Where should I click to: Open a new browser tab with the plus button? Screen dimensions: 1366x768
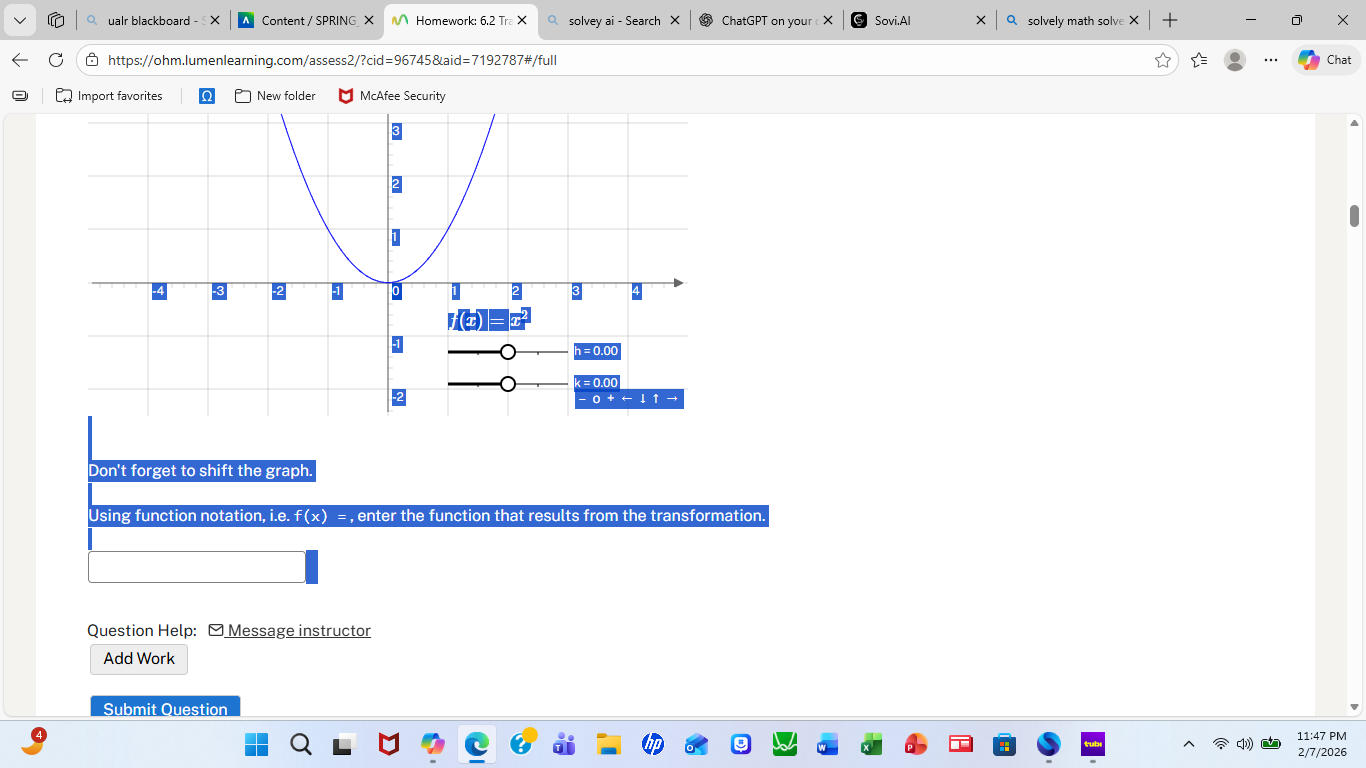click(1170, 20)
